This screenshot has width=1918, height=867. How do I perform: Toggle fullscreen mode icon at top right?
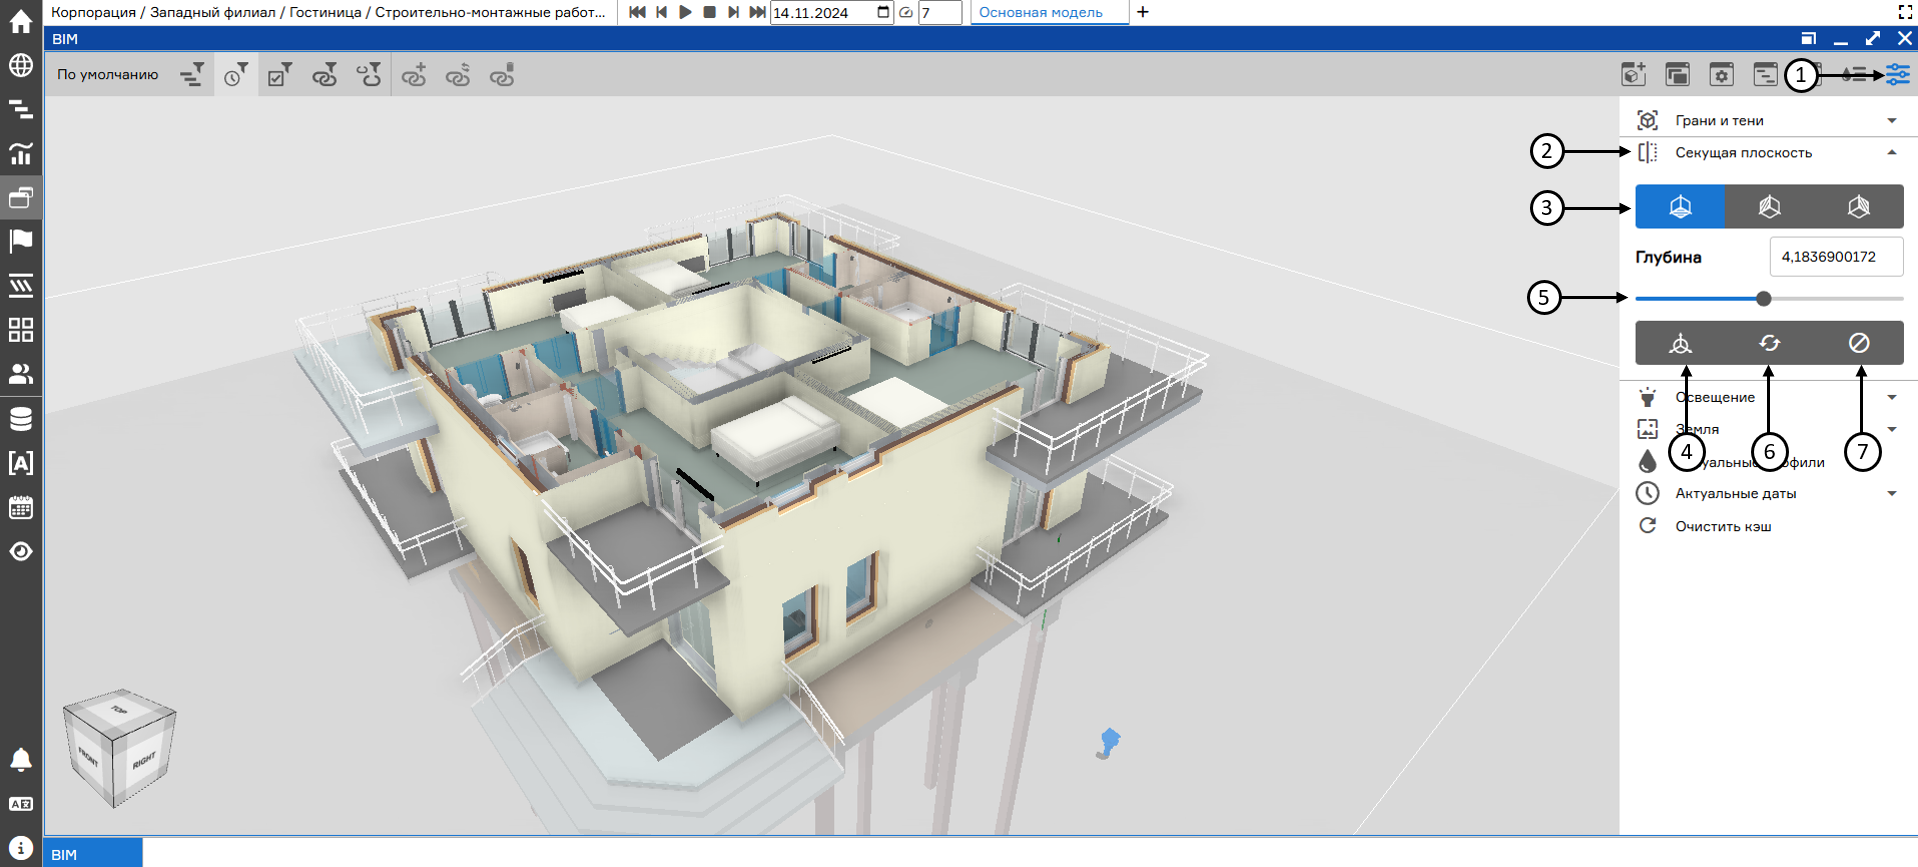(x=1905, y=12)
